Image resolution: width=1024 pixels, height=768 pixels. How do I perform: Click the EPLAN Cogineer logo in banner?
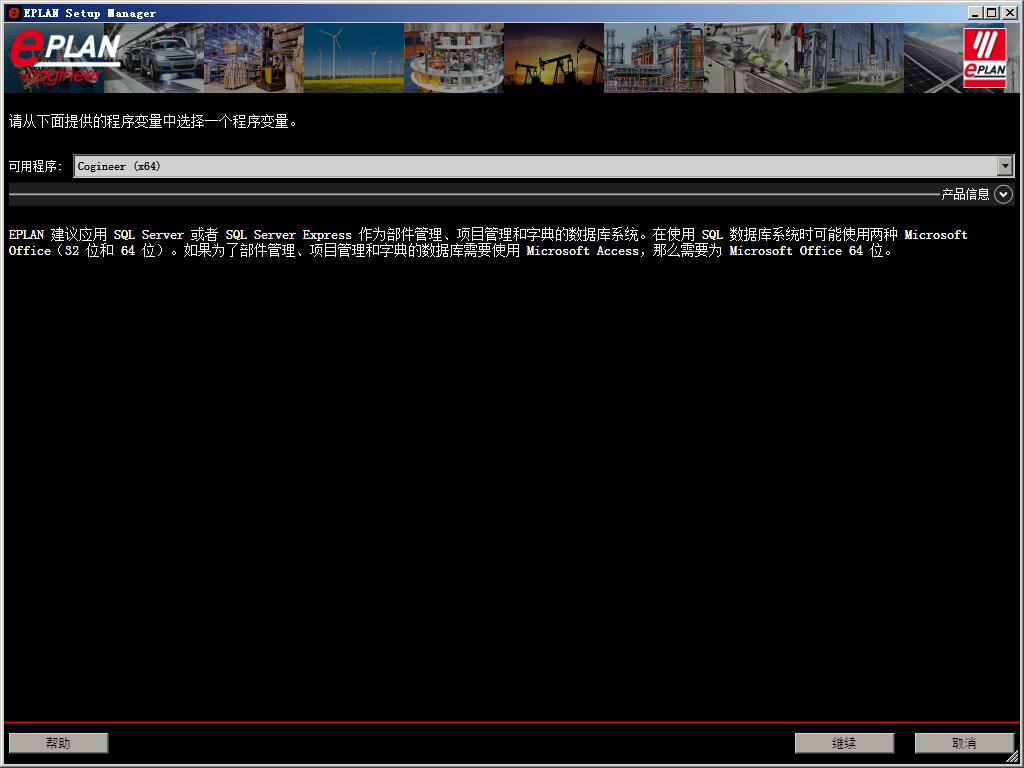(64, 59)
